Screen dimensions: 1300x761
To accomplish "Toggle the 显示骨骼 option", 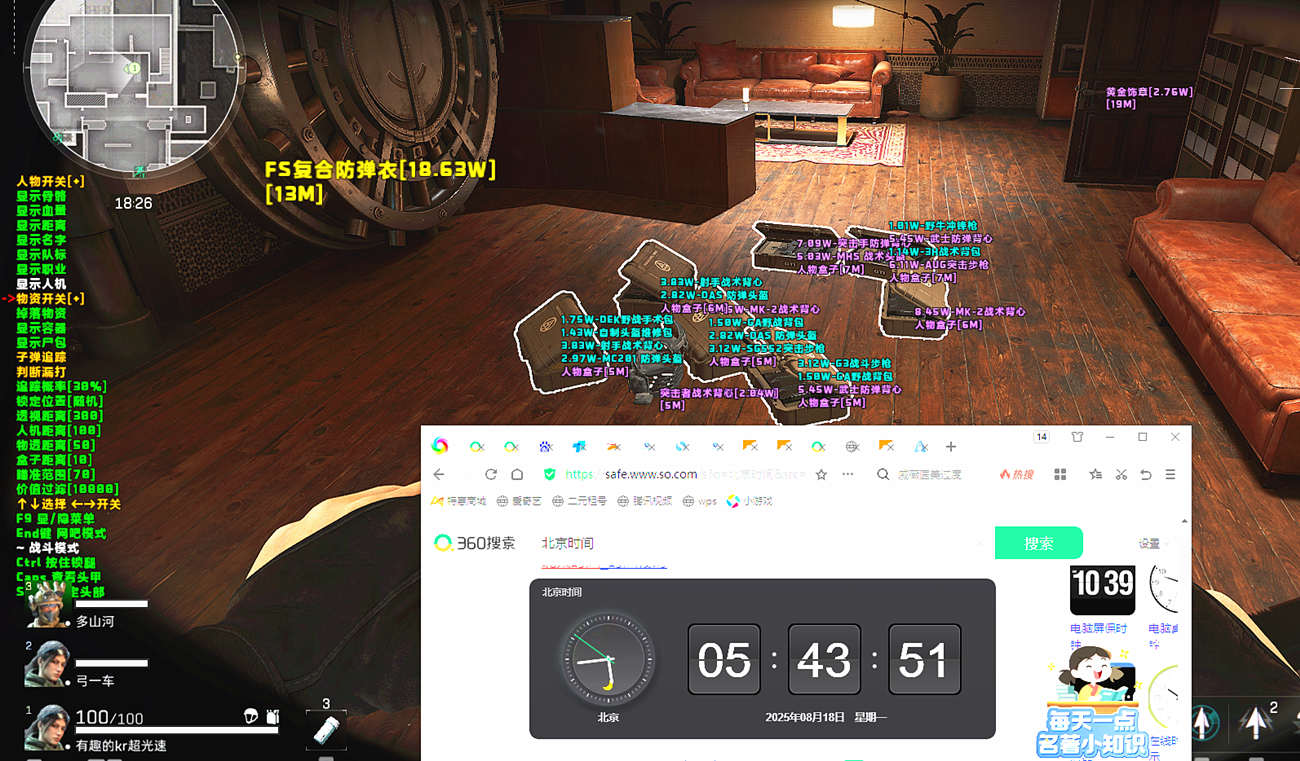I will 41,196.
